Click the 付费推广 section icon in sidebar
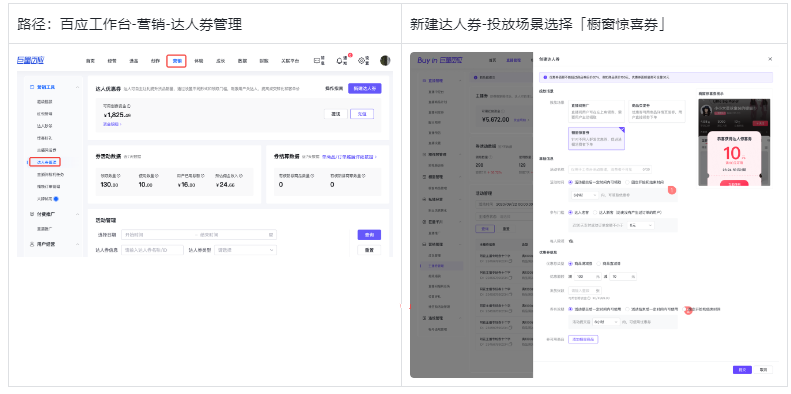This screenshot has width=791, height=394. 32,214
